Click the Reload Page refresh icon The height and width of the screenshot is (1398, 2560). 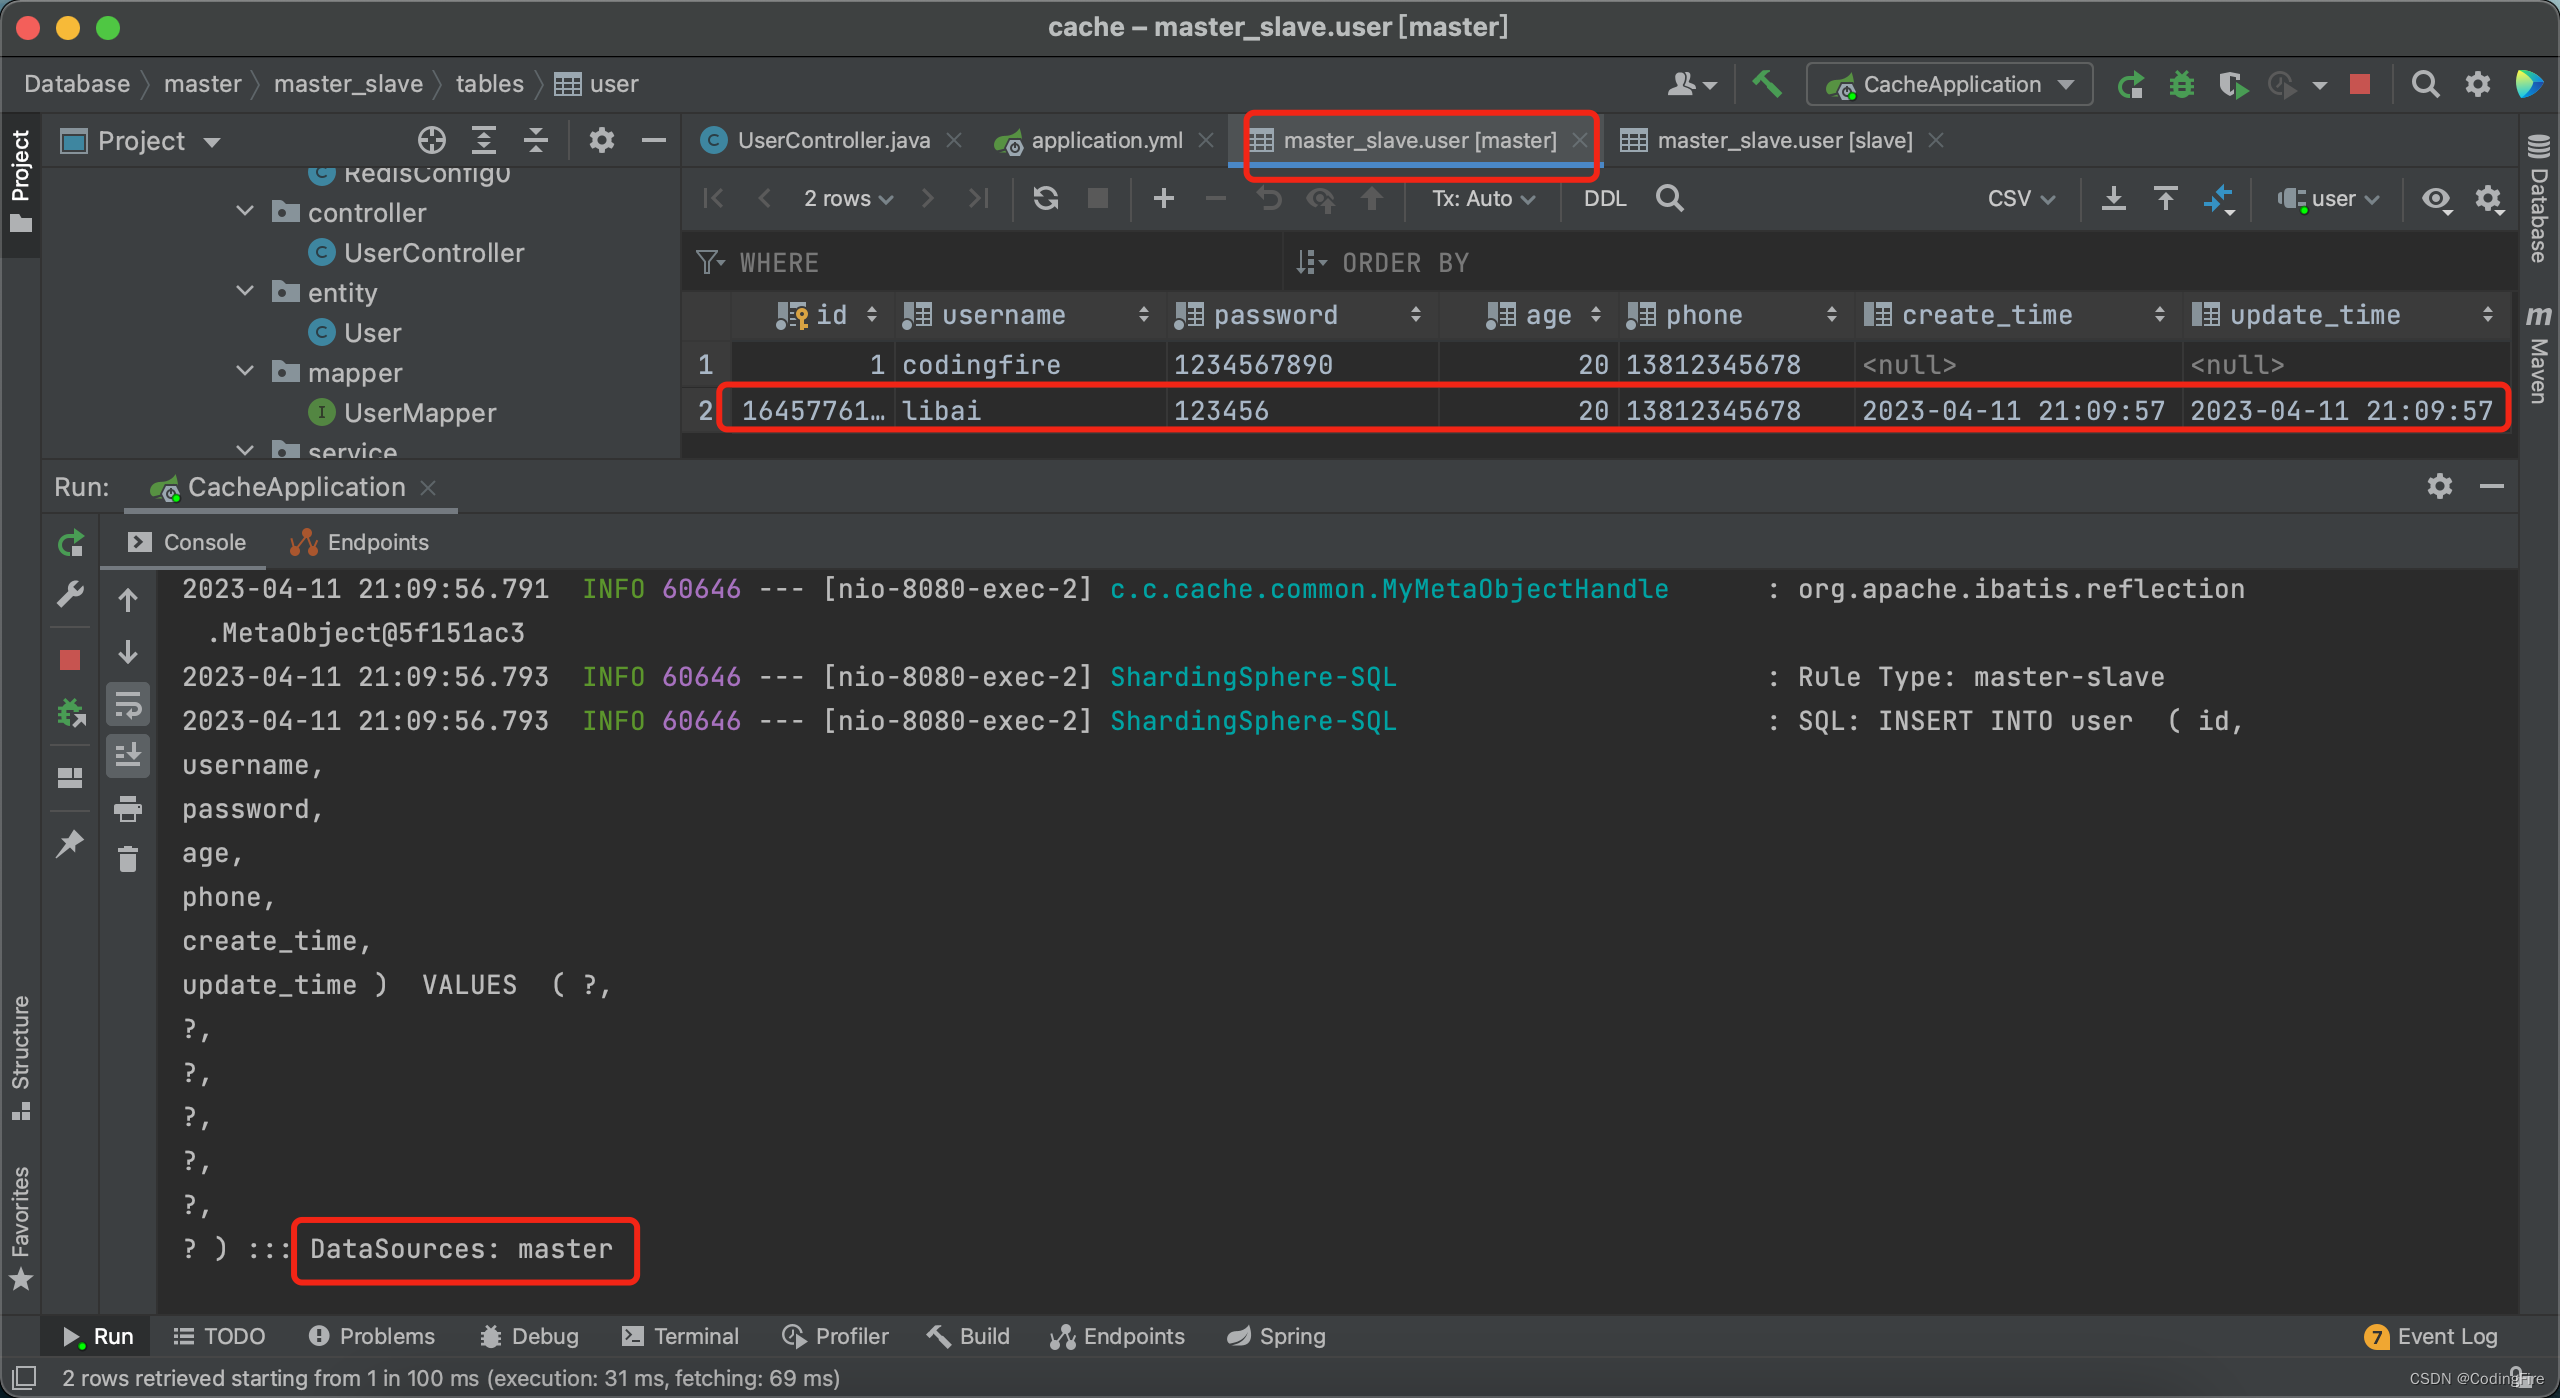pos(1046,198)
